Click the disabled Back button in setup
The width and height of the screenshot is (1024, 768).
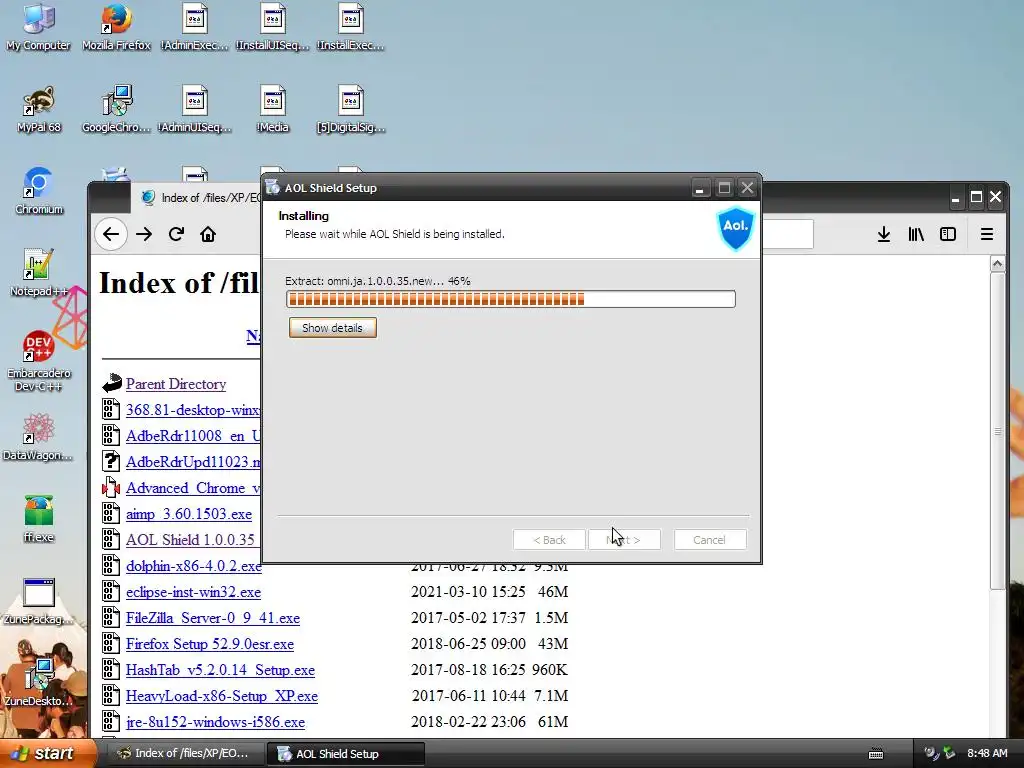coord(549,540)
